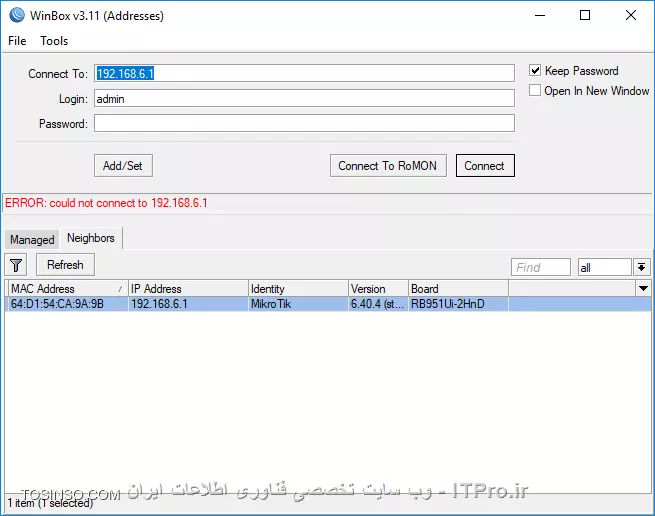Minimize the WinBox window
The image size is (655, 516).
pos(540,15)
